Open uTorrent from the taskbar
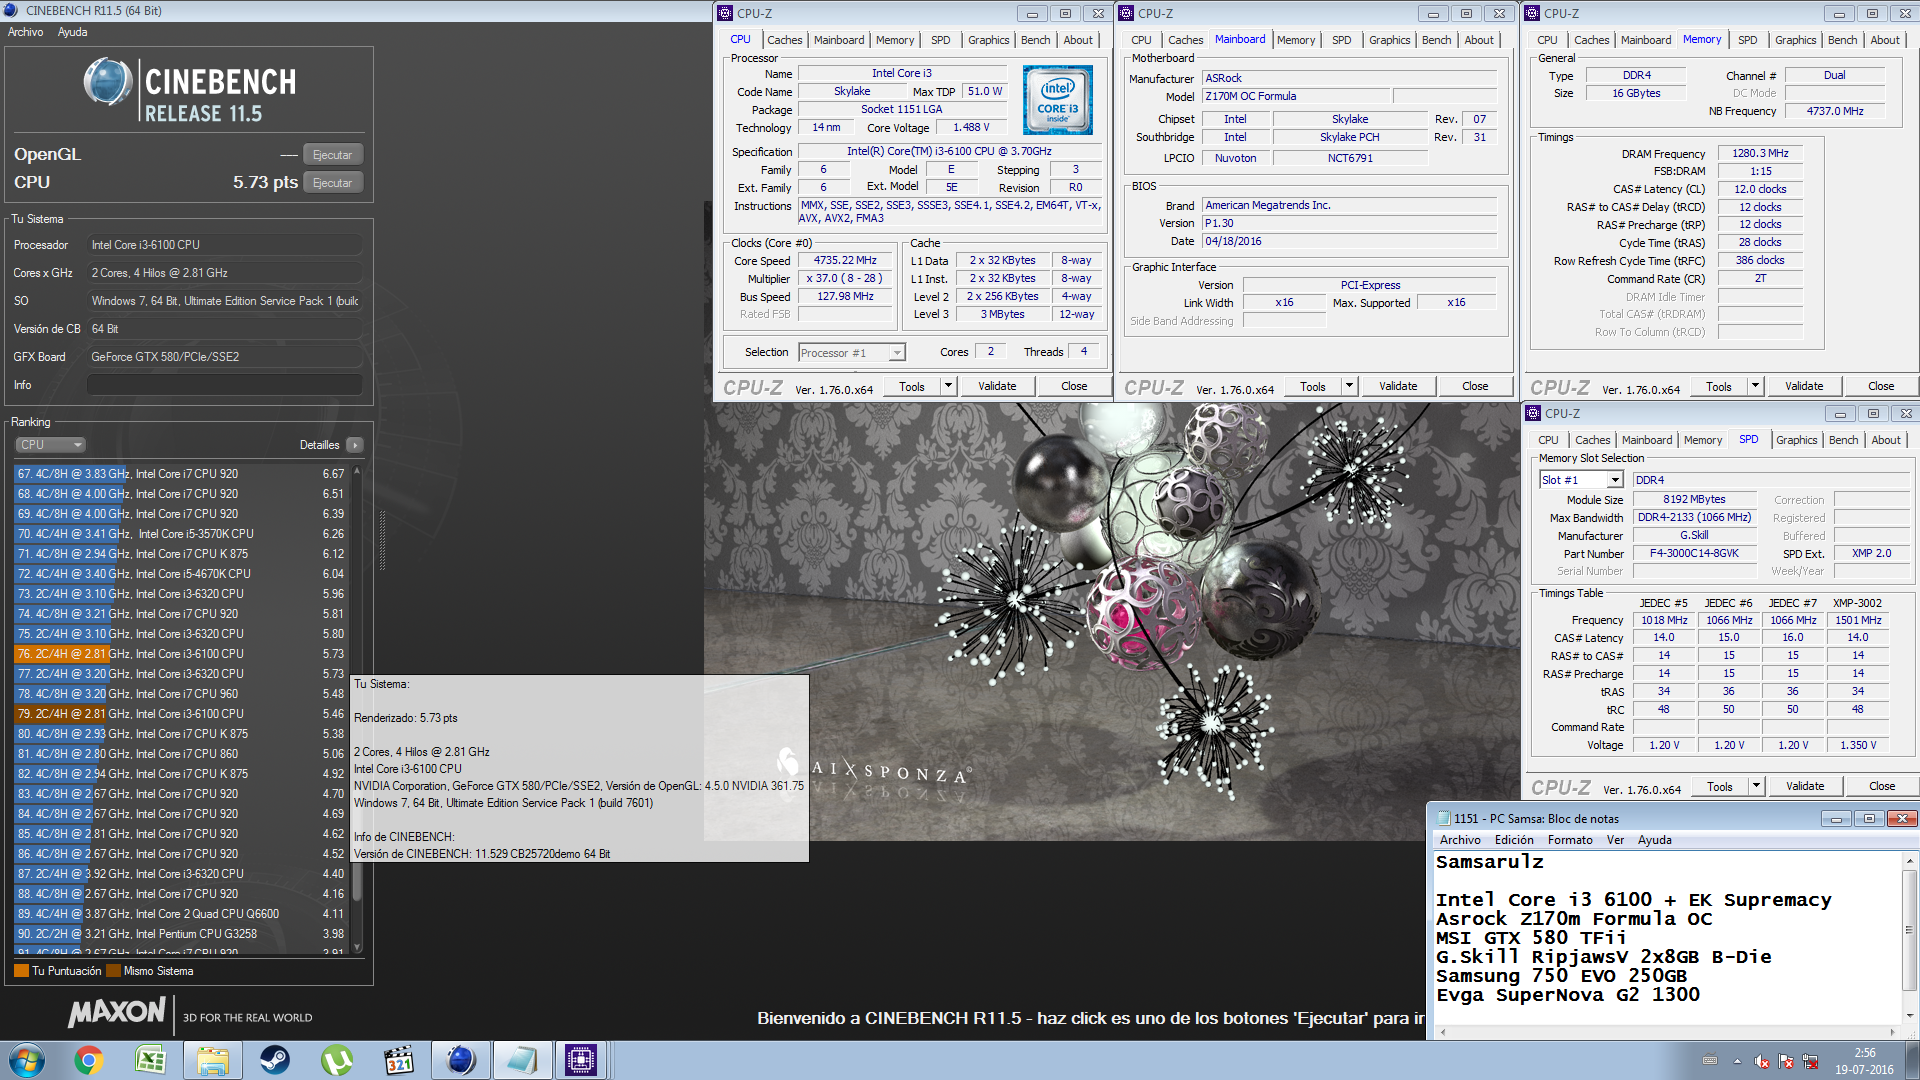1920x1080 pixels. point(337,1060)
